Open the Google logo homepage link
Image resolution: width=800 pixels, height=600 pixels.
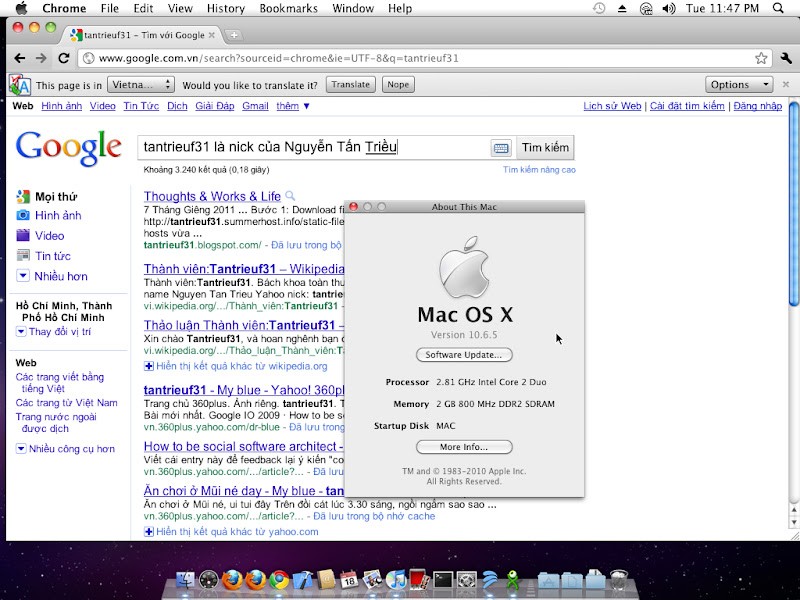(68, 148)
